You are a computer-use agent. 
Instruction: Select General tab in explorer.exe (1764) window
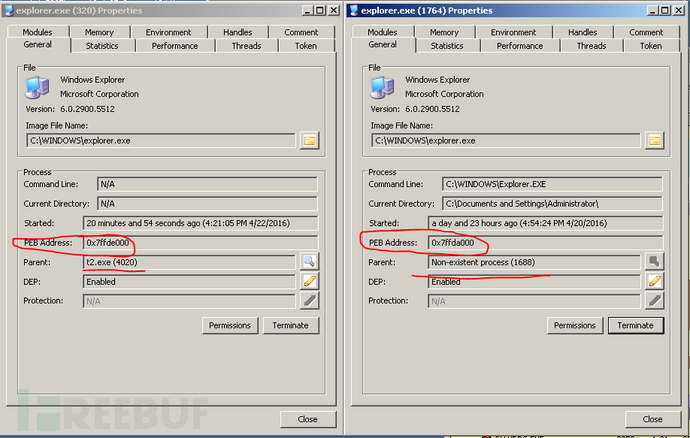point(383,44)
